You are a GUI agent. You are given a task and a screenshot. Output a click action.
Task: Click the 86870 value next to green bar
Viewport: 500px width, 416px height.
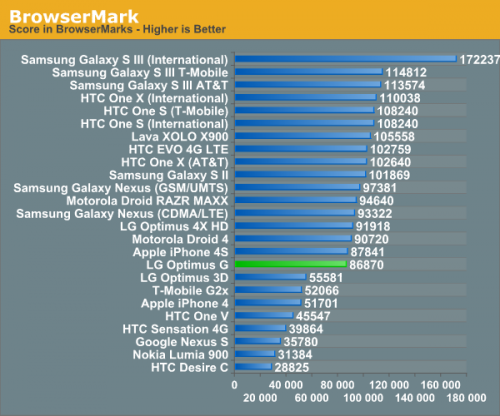tap(366, 265)
